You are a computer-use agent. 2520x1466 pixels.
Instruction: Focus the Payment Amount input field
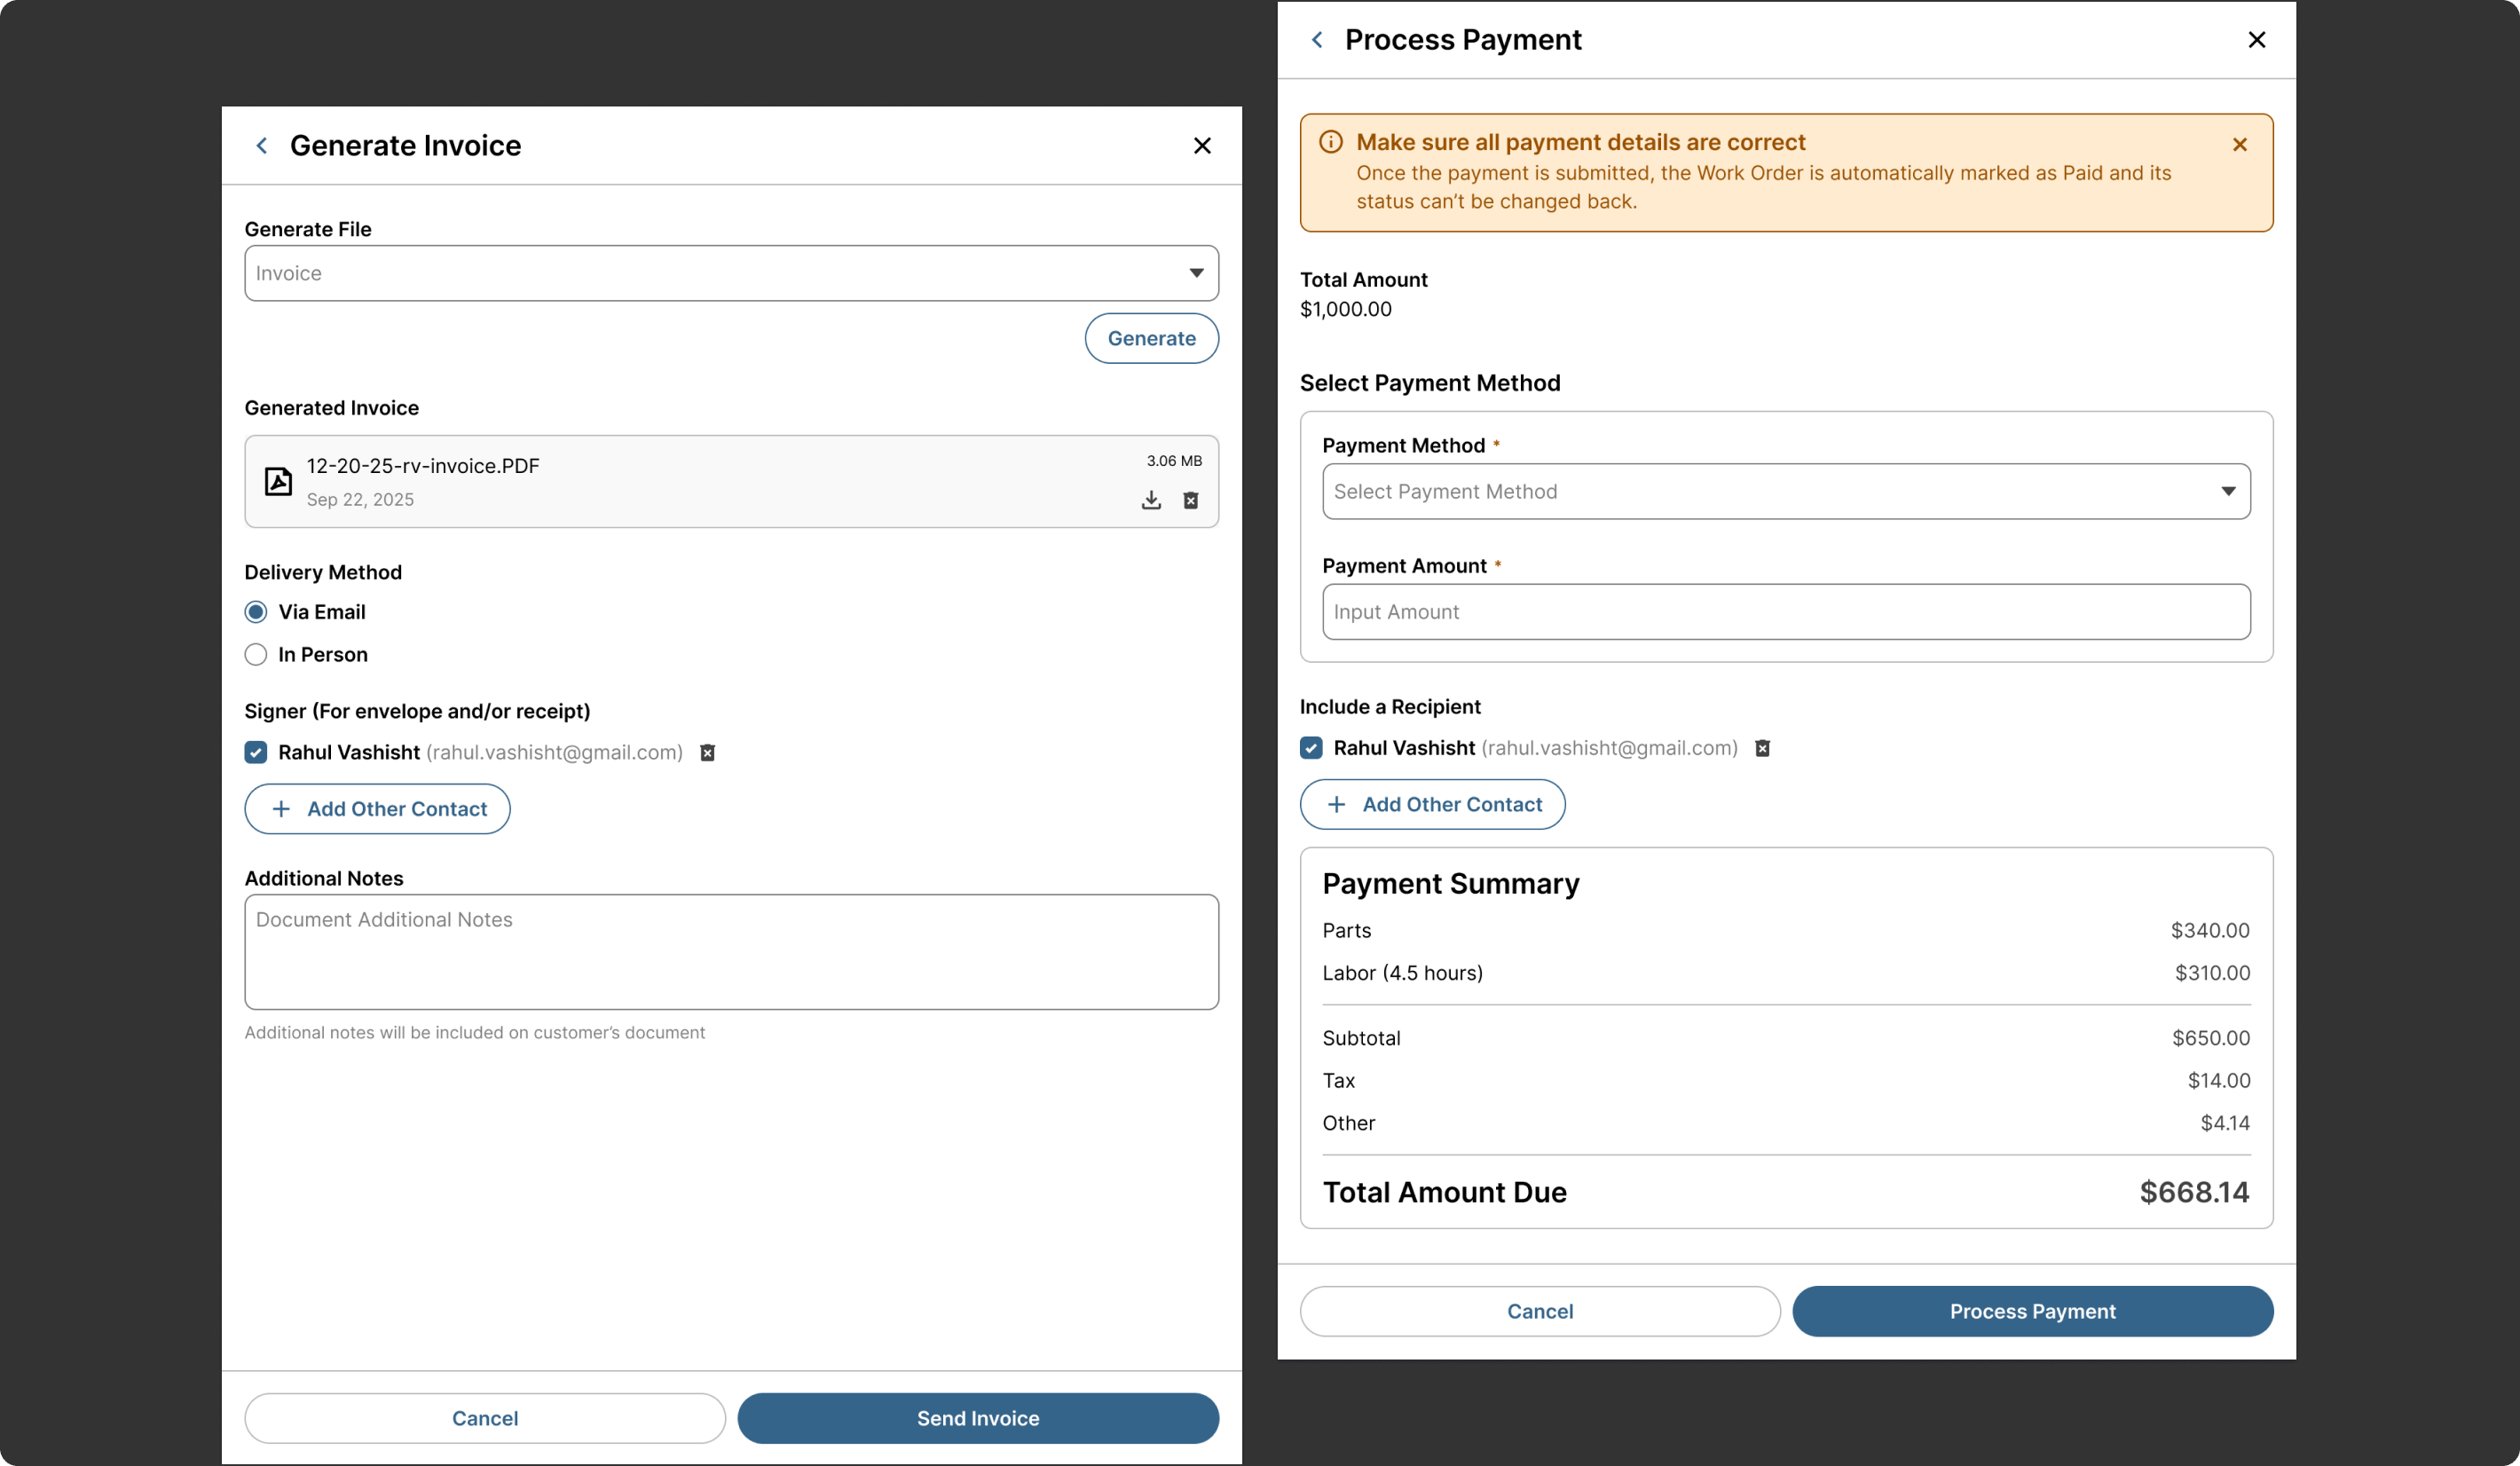tap(1786, 612)
